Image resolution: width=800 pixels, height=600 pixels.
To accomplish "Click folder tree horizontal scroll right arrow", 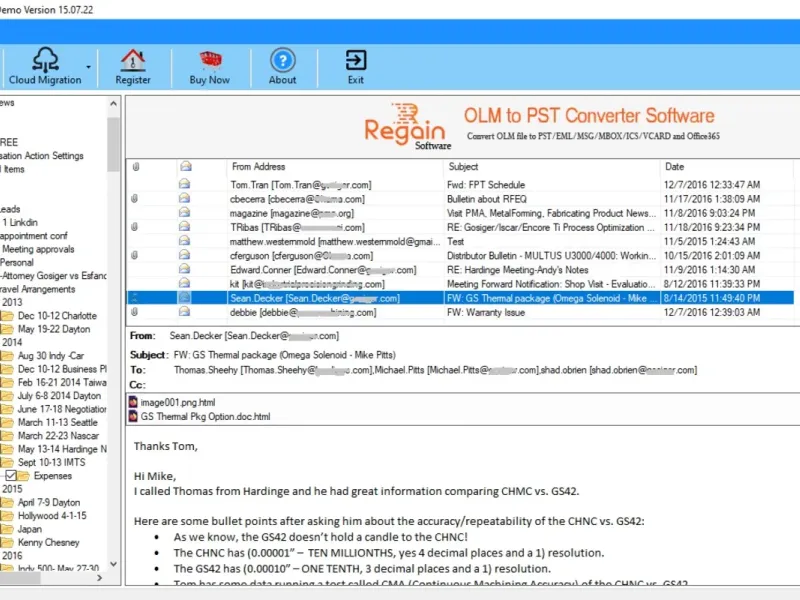I will coord(99,578).
